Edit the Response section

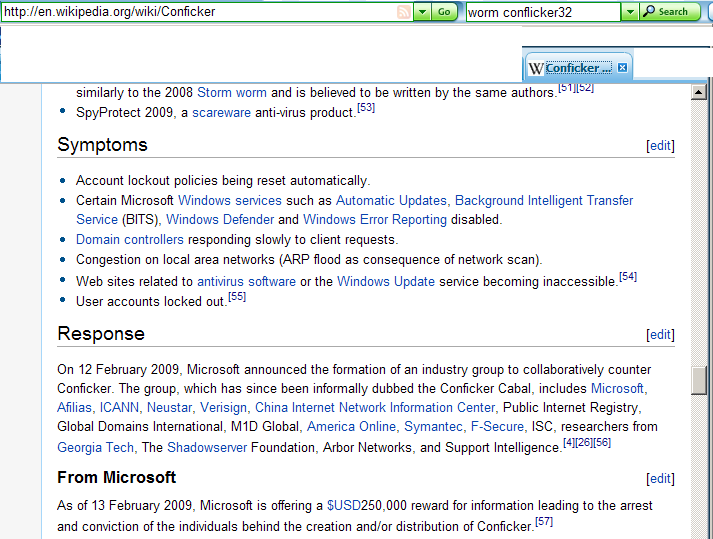pyautogui.click(x=660, y=335)
